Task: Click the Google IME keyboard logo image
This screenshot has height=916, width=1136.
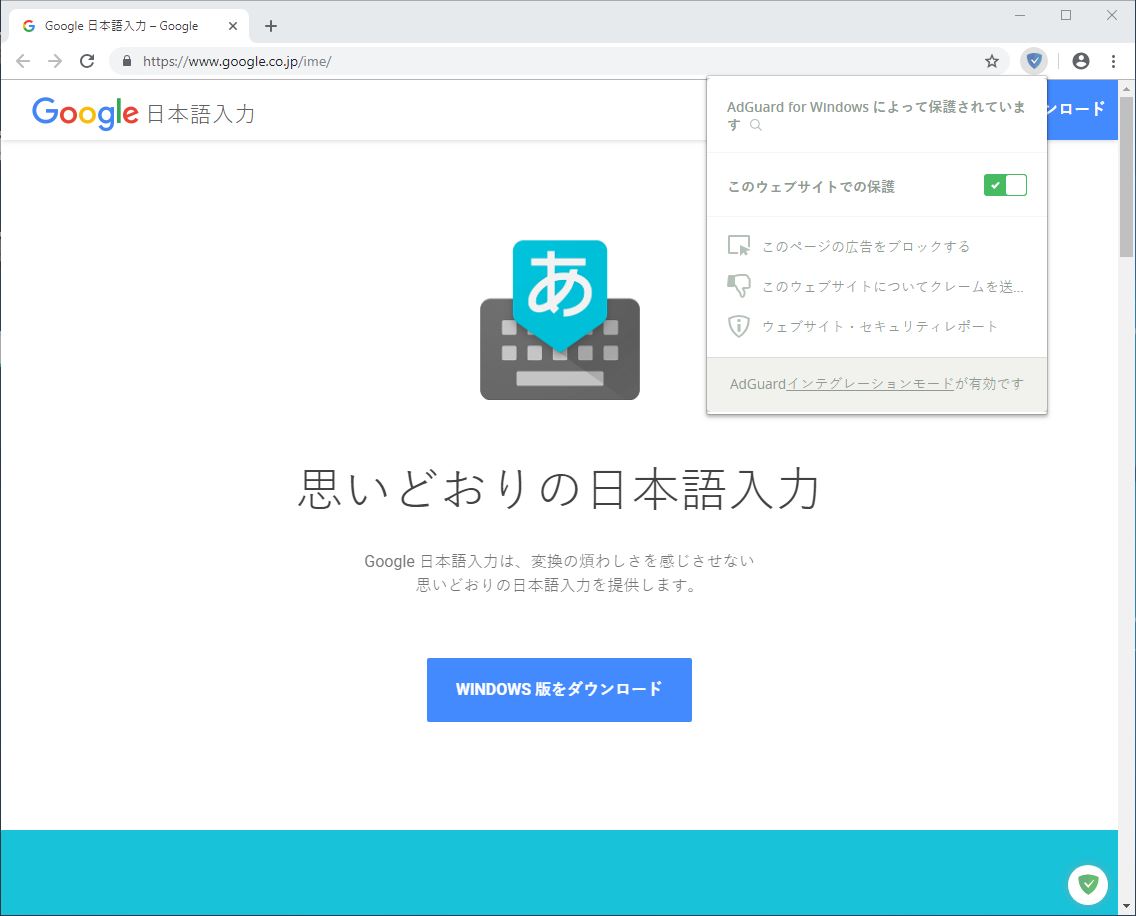Action: (x=559, y=320)
